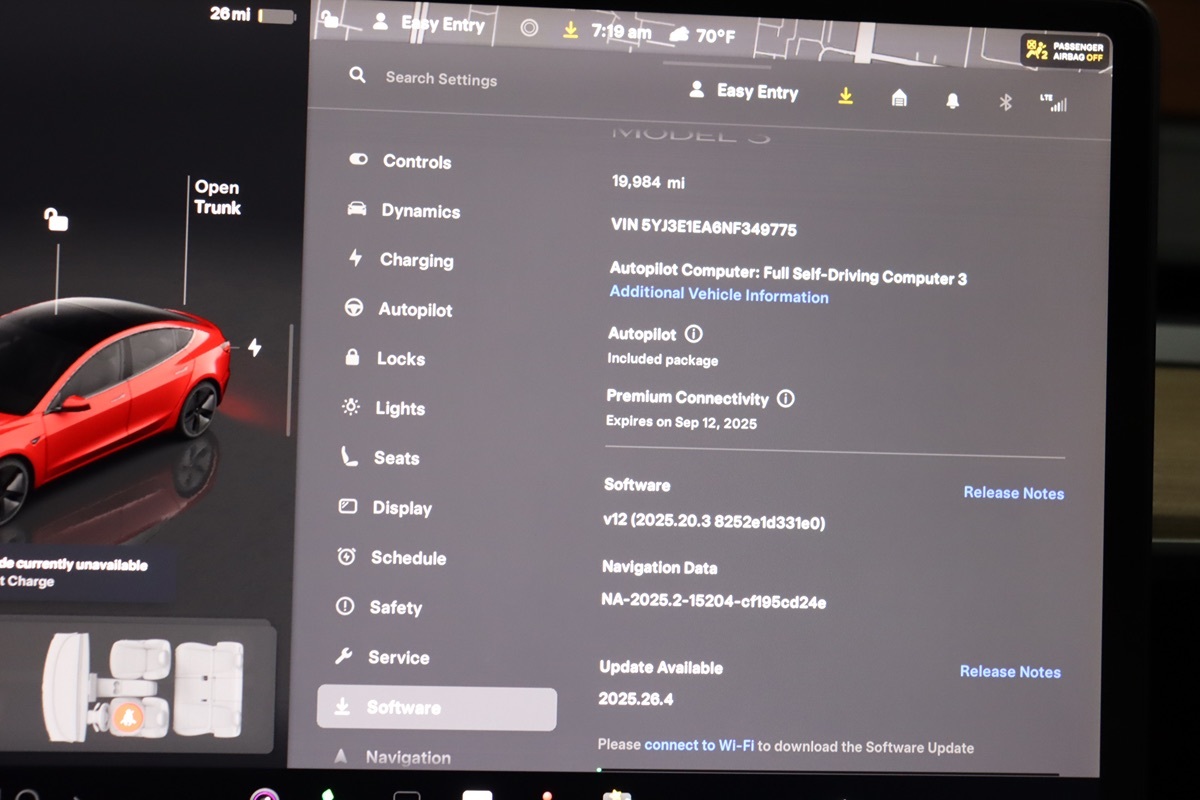Tap the info icon beside Premium Connectivity
Image resolution: width=1200 pixels, height=800 pixels.
click(786, 399)
